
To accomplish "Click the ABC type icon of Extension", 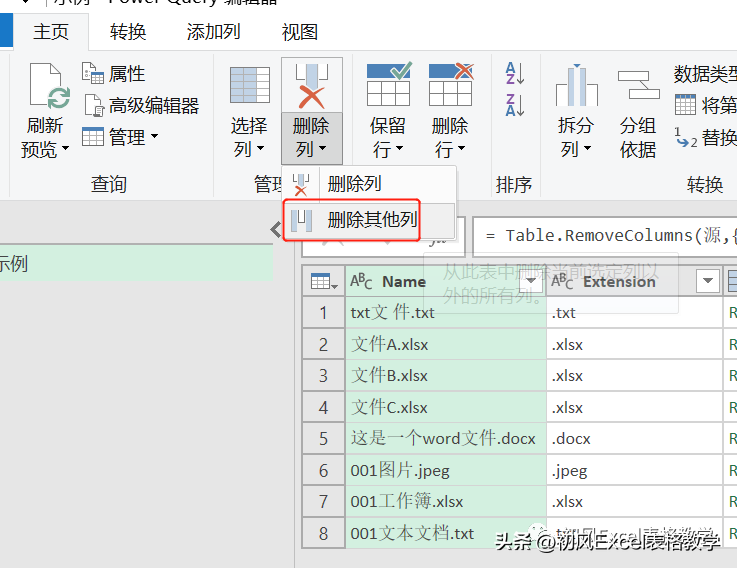I will pos(562,281).
